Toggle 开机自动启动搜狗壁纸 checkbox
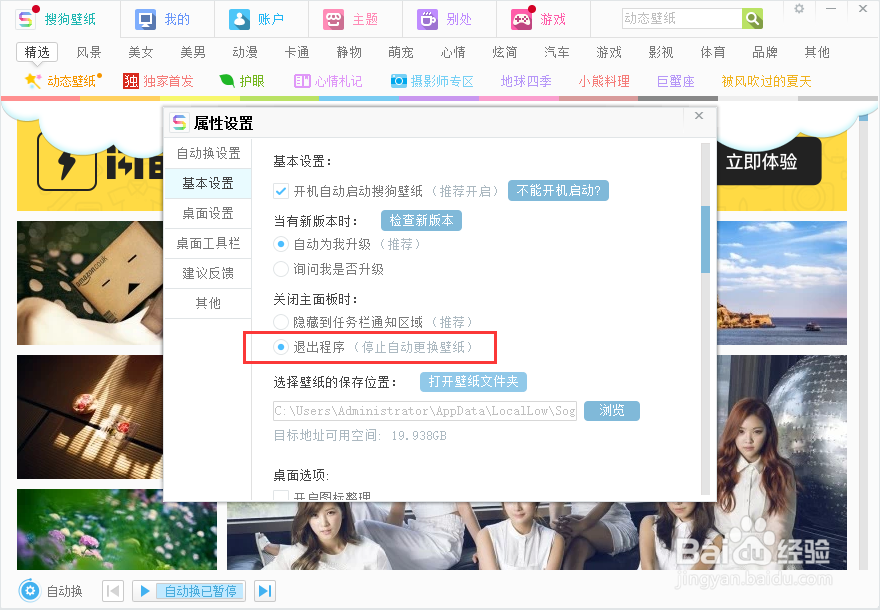The image size is (880, 610). point(281,191)
